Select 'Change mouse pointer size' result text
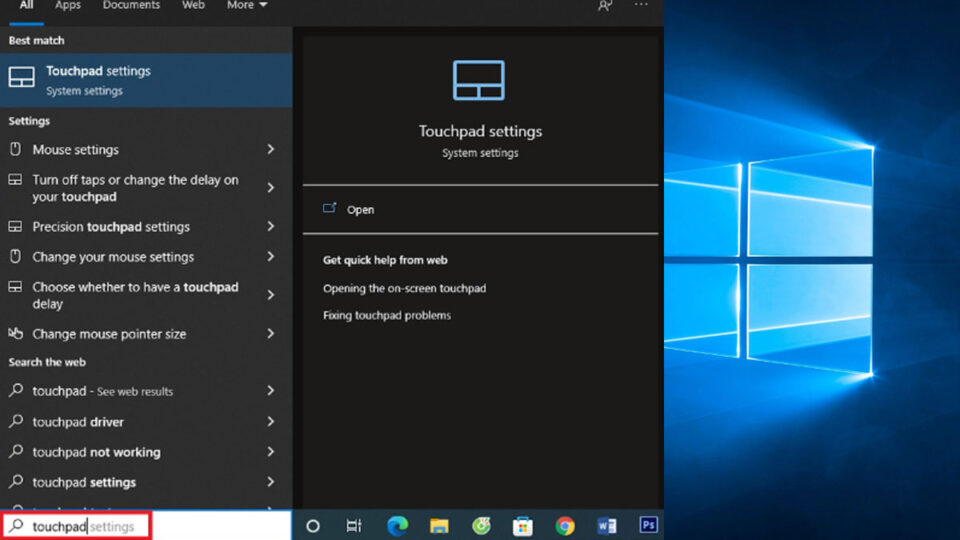The width and height of the screenshot is (960, 540). (x=109, y=334)
